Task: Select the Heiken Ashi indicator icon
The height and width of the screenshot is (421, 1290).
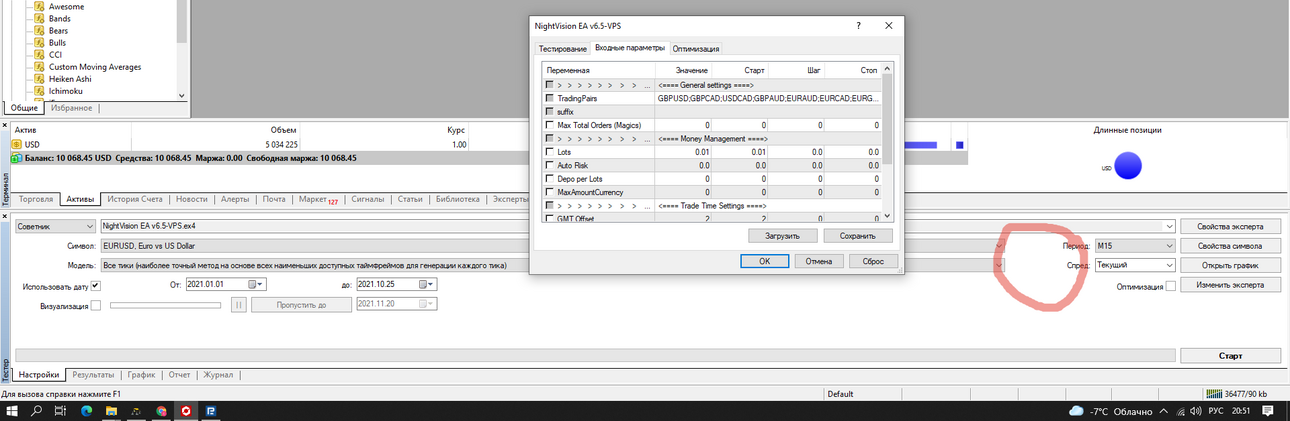Action: (41, 79)
